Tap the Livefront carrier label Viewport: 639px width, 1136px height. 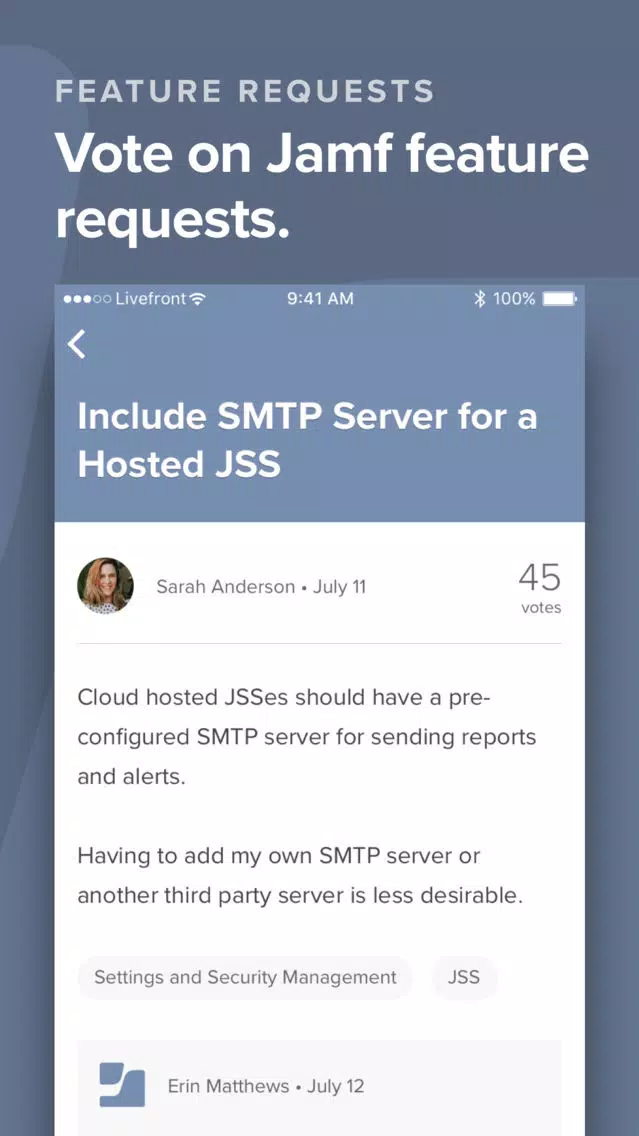tap(151, 298)
